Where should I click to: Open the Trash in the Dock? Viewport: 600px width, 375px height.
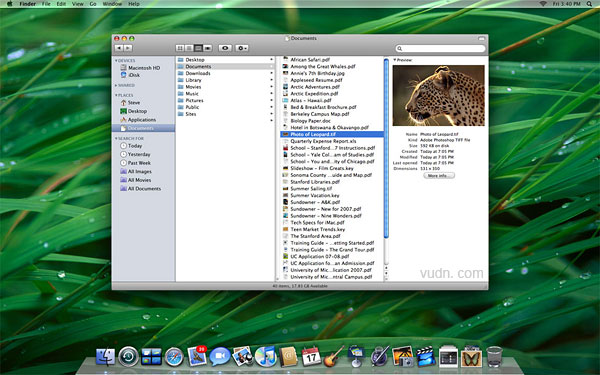pos(494,356)
